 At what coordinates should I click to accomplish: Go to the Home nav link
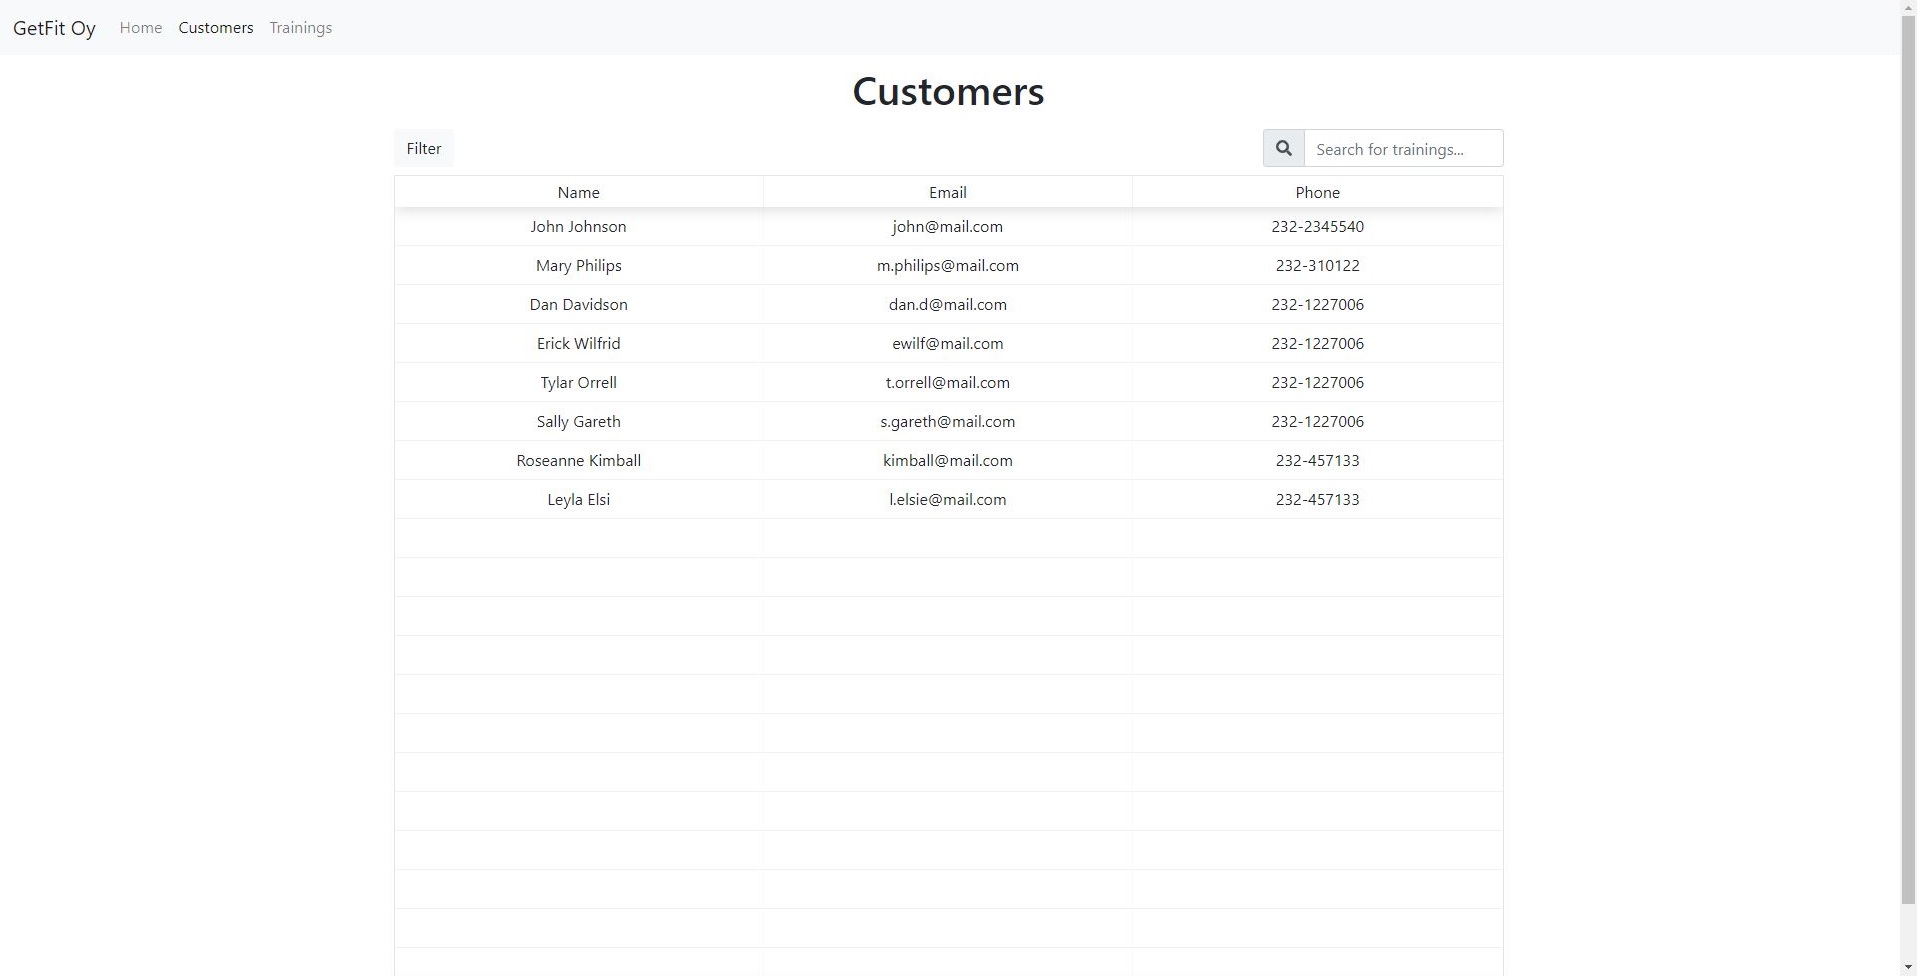tap(141, 28)
